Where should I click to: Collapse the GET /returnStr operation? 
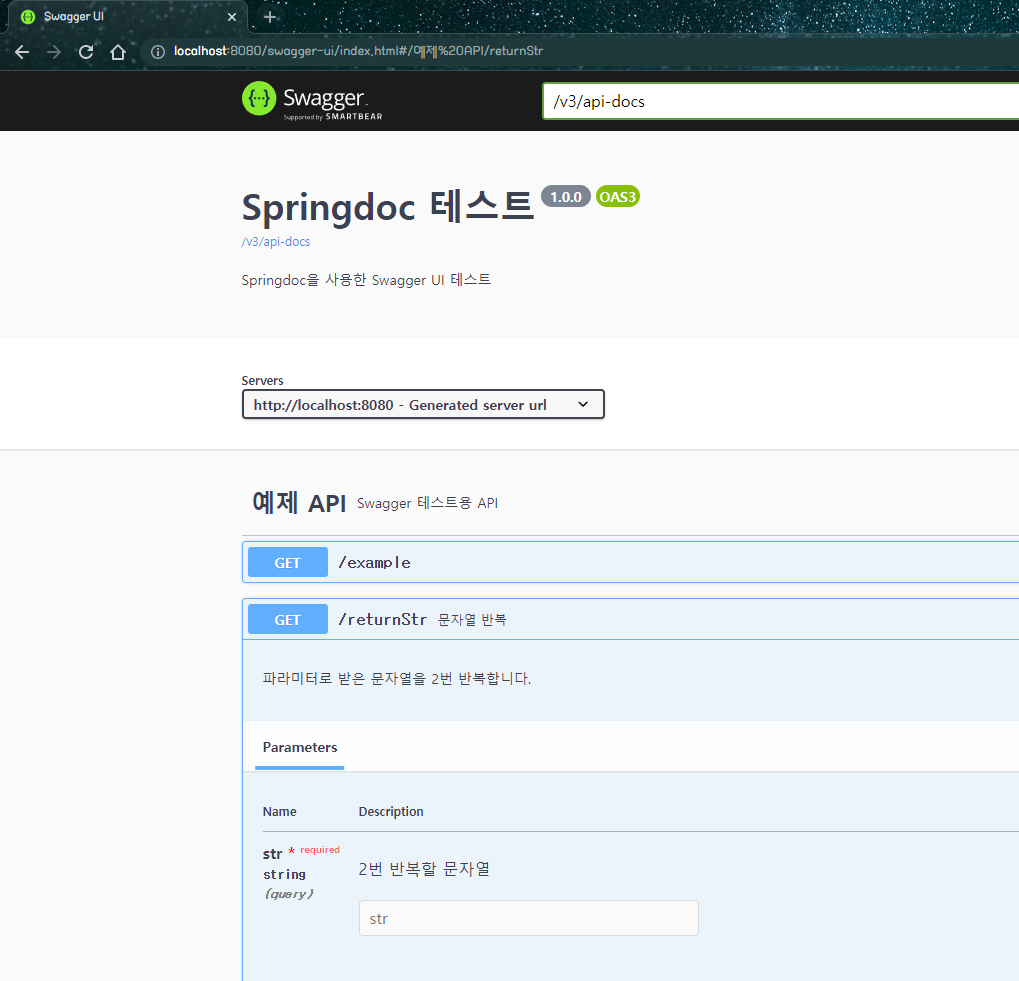(x=630, y=619)
